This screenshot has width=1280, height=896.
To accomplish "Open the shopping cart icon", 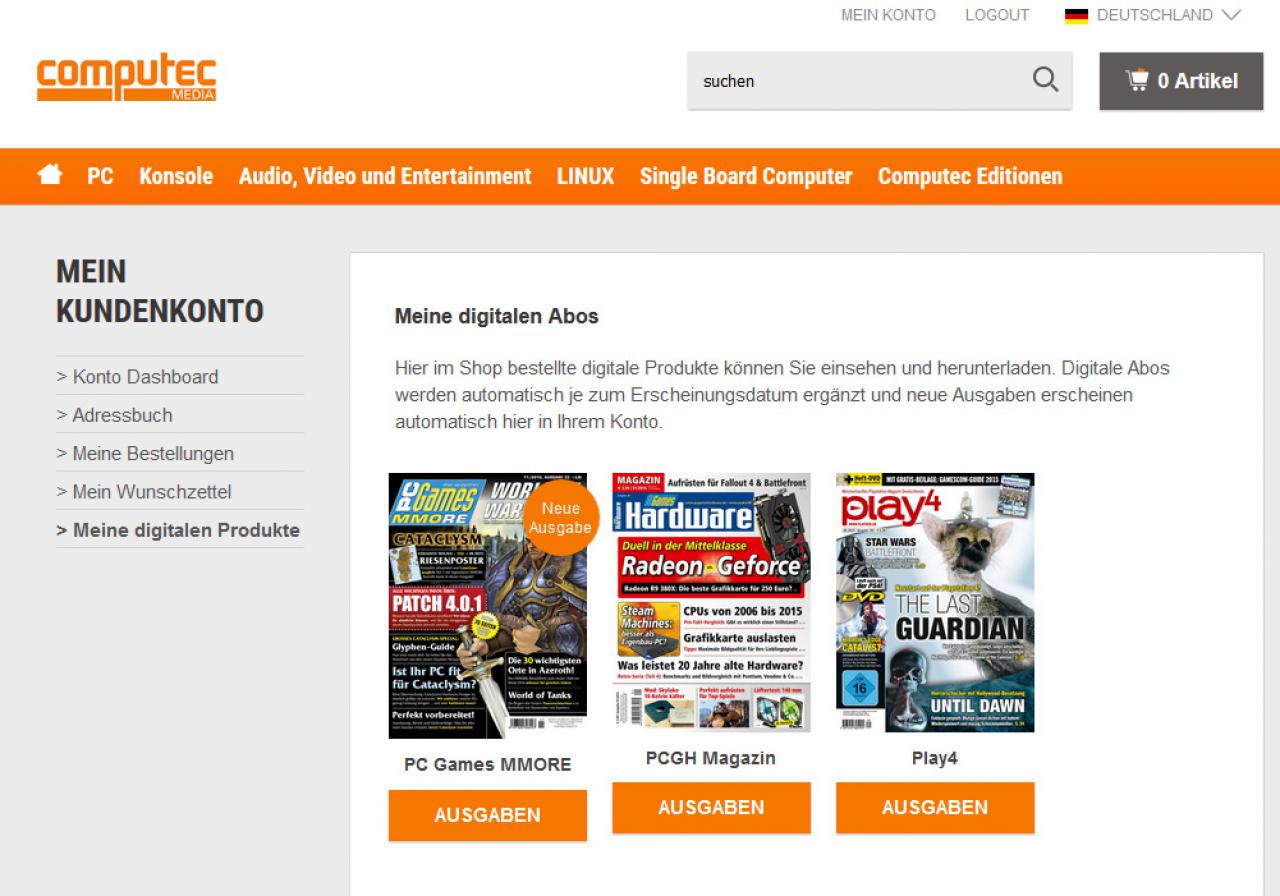I will click(1137, 80).
